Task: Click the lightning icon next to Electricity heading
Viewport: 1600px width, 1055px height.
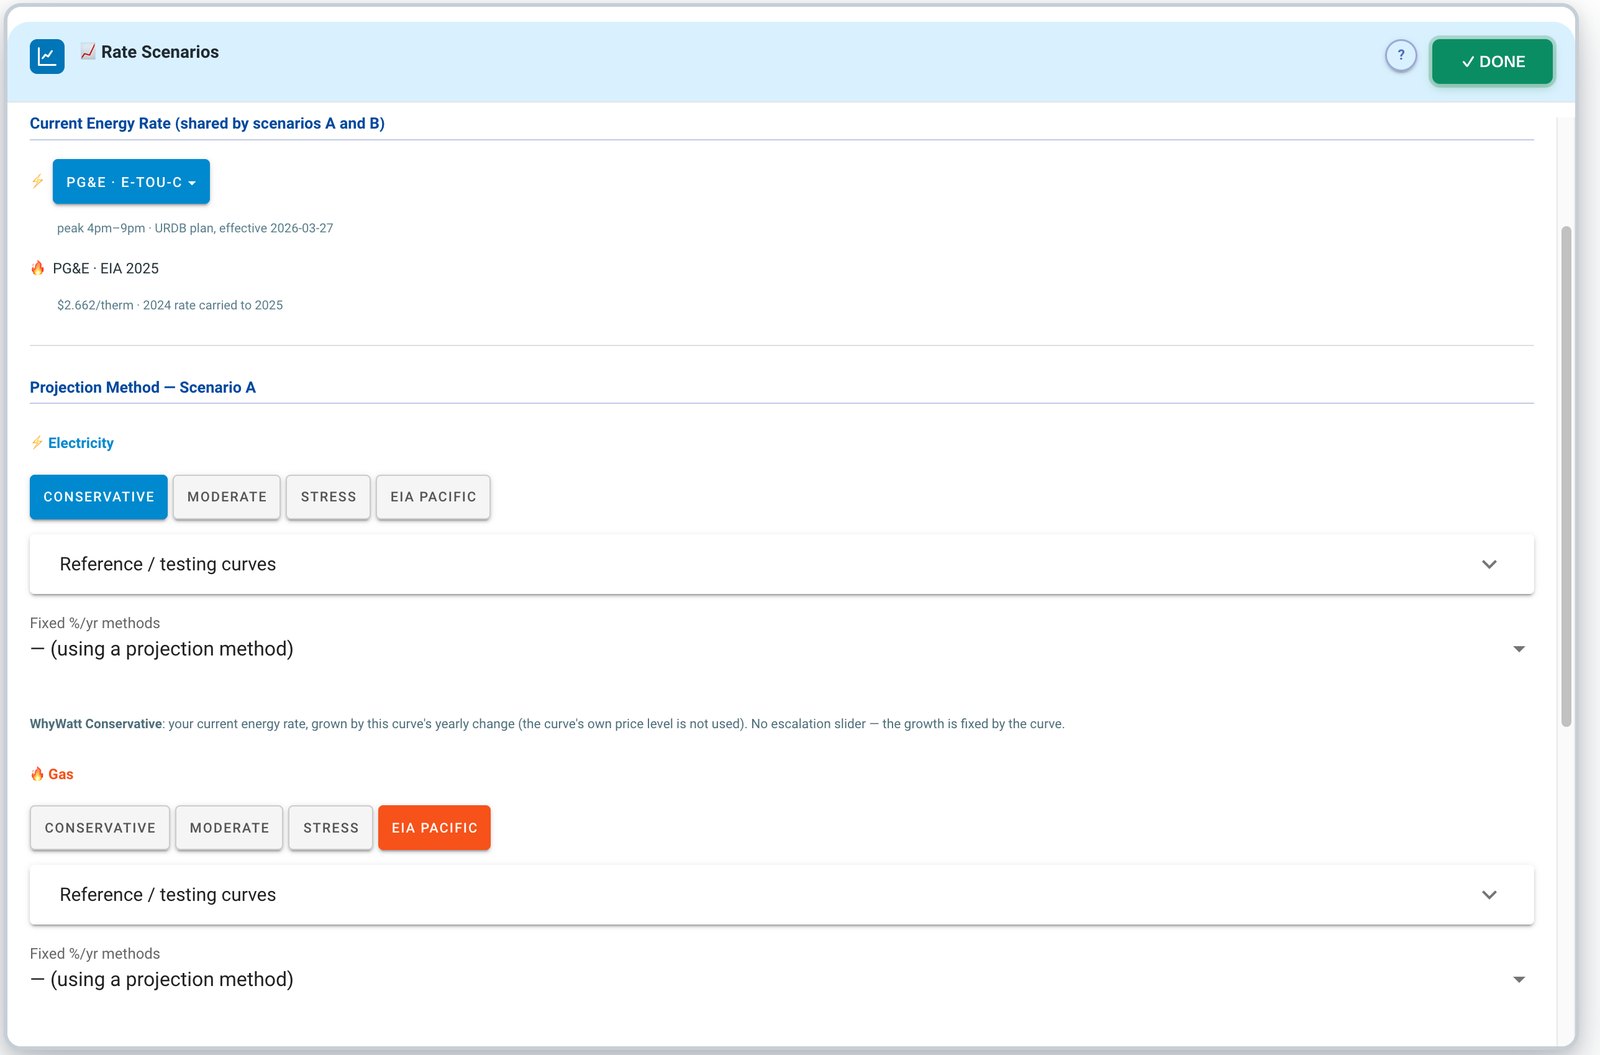Action: tap(37, 442)
